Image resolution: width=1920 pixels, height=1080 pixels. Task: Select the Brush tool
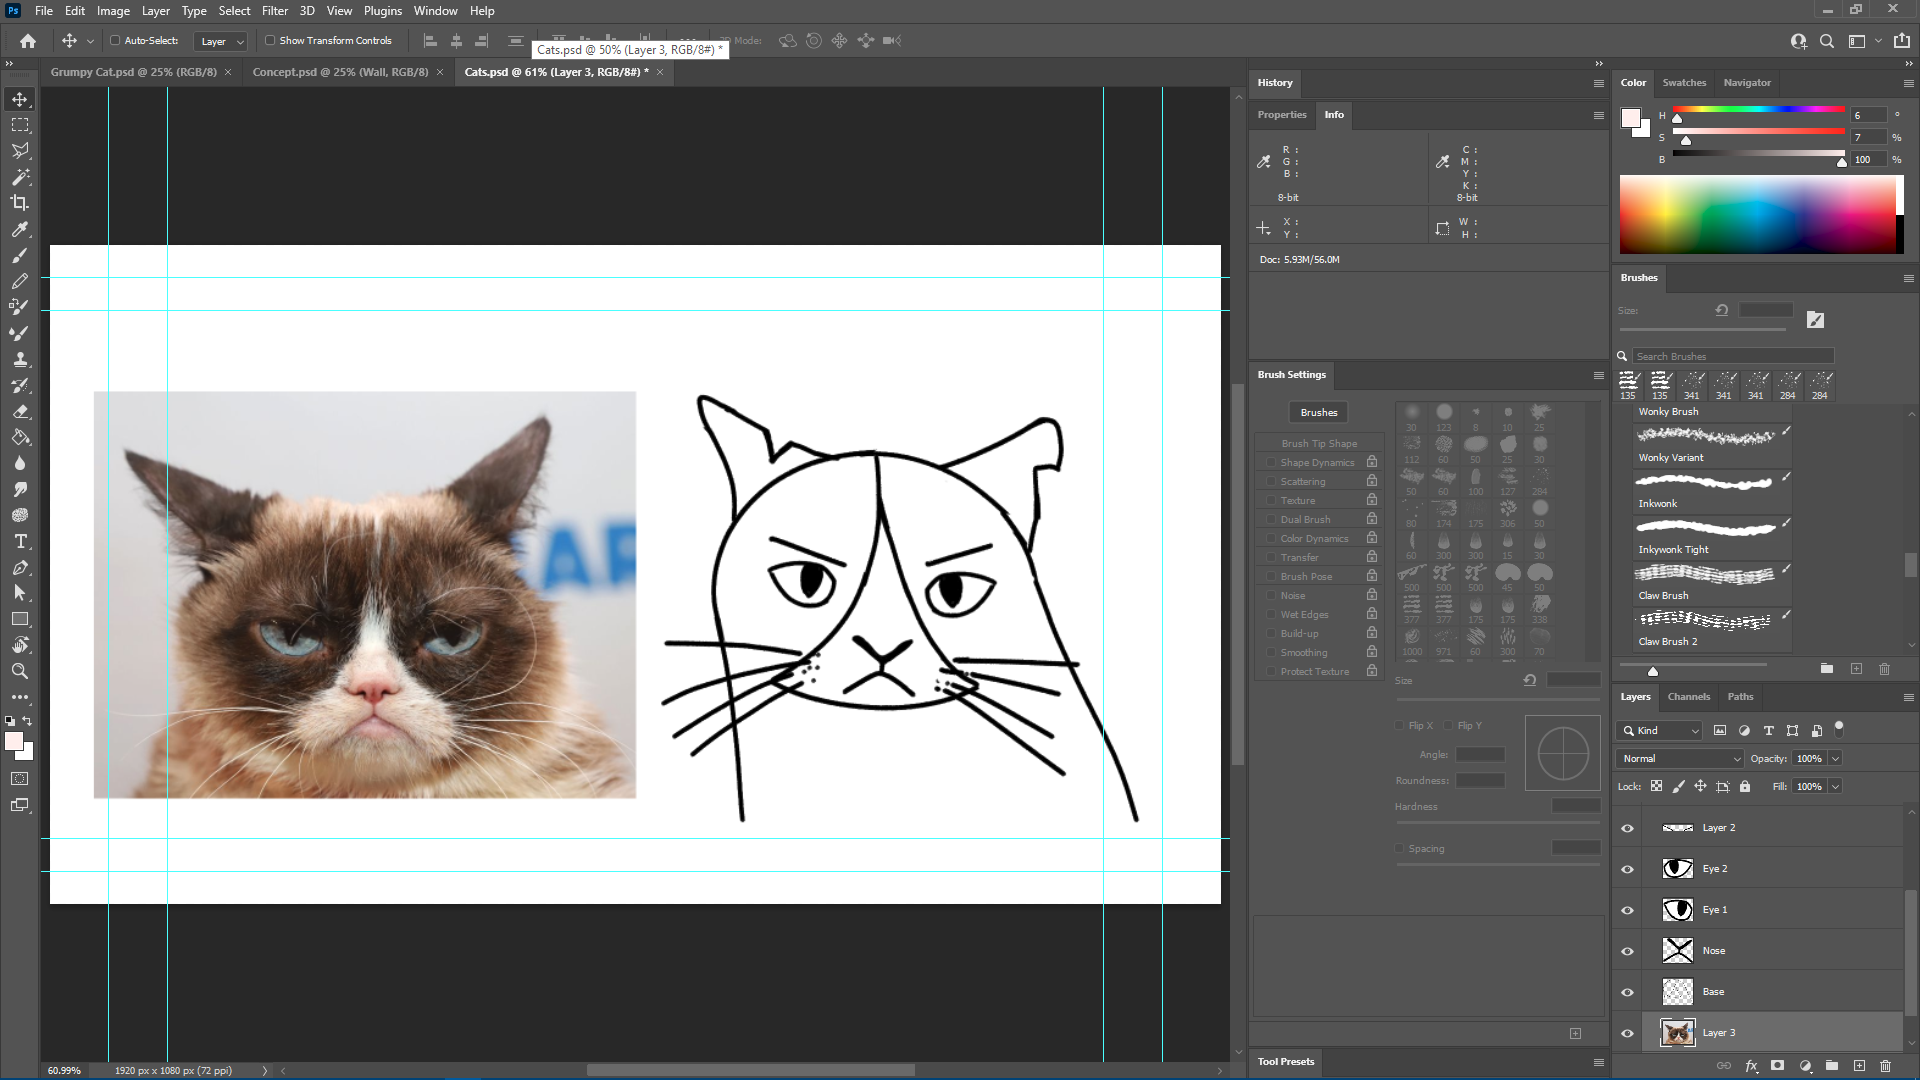click(20, 255)
